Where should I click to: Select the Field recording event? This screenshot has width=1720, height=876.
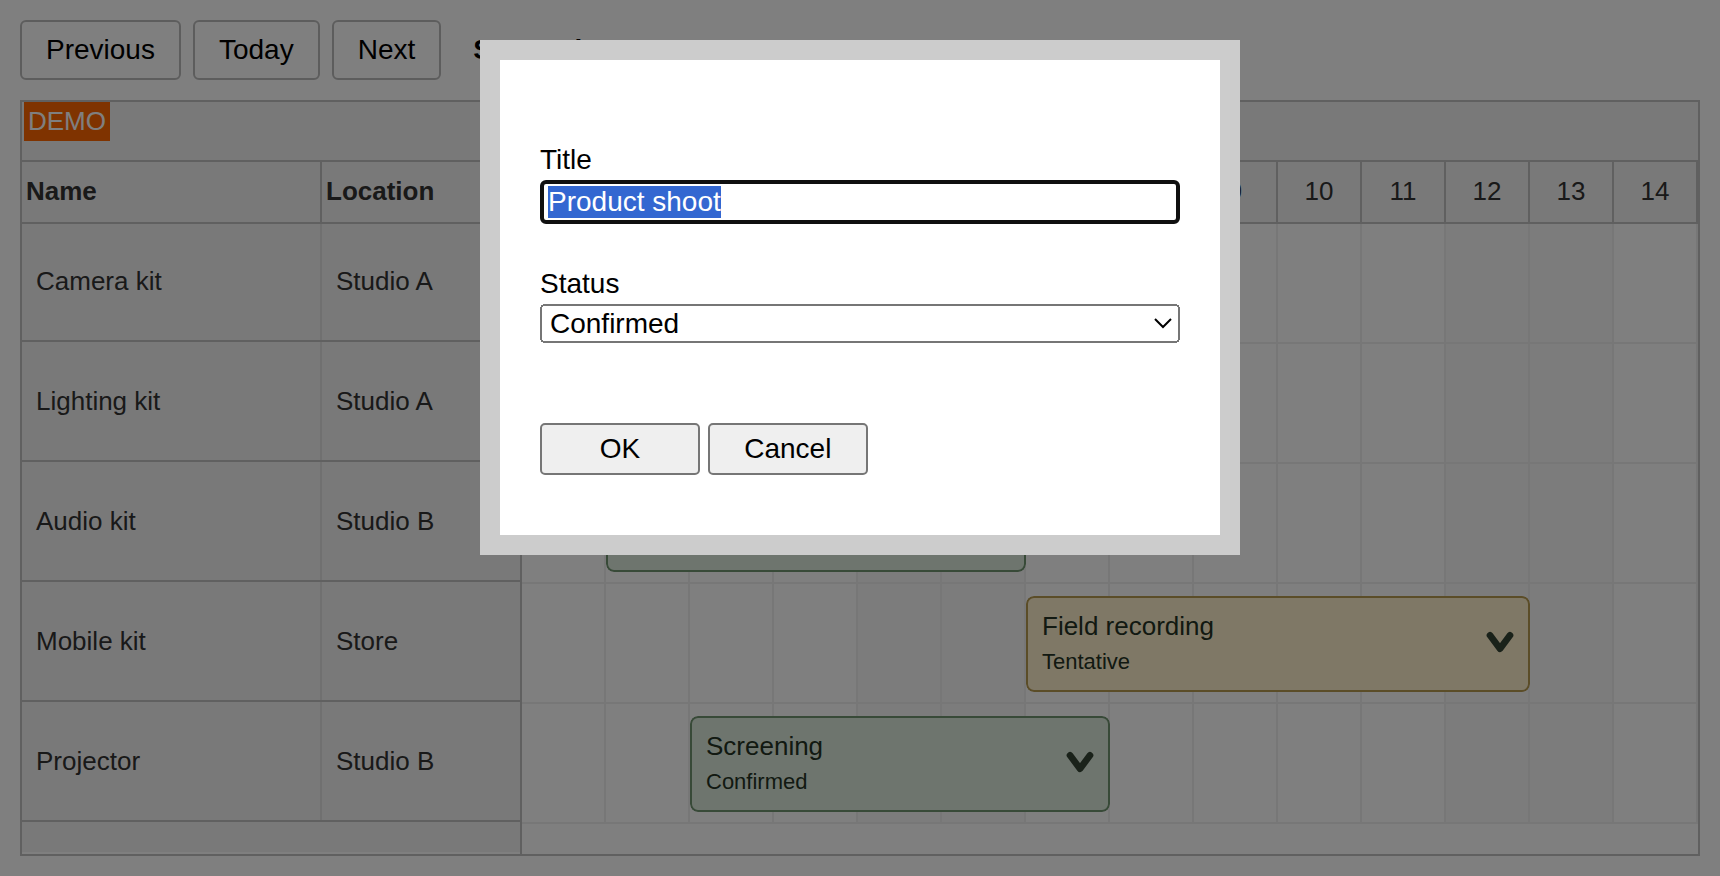click(x=1277, y=644)
